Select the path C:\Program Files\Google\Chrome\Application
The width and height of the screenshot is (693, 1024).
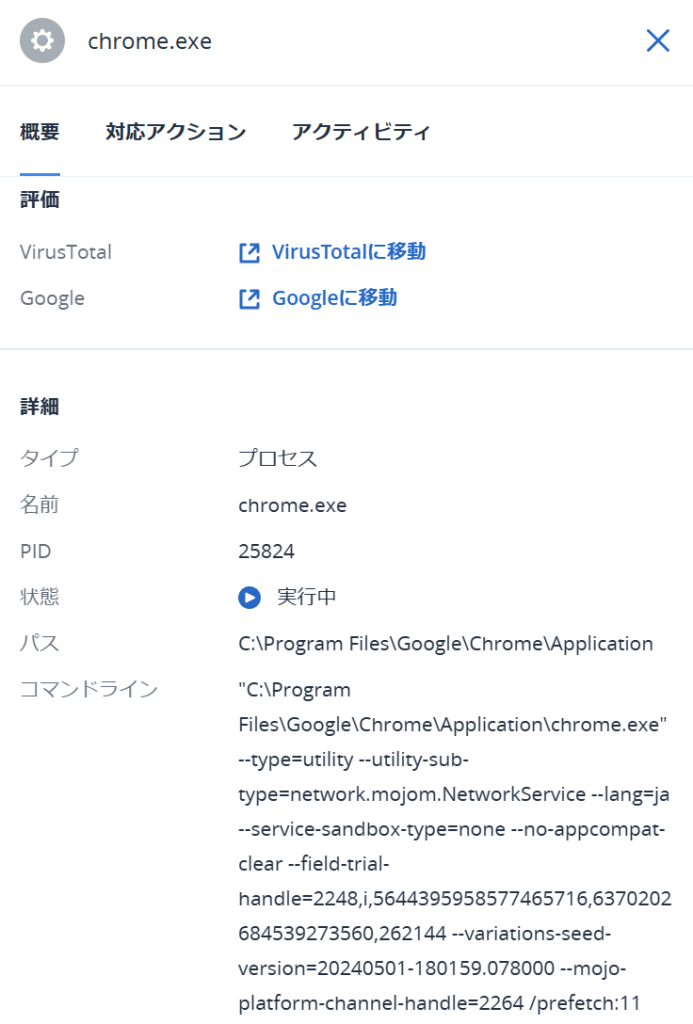pyautogui.click(x=445, y=644)
